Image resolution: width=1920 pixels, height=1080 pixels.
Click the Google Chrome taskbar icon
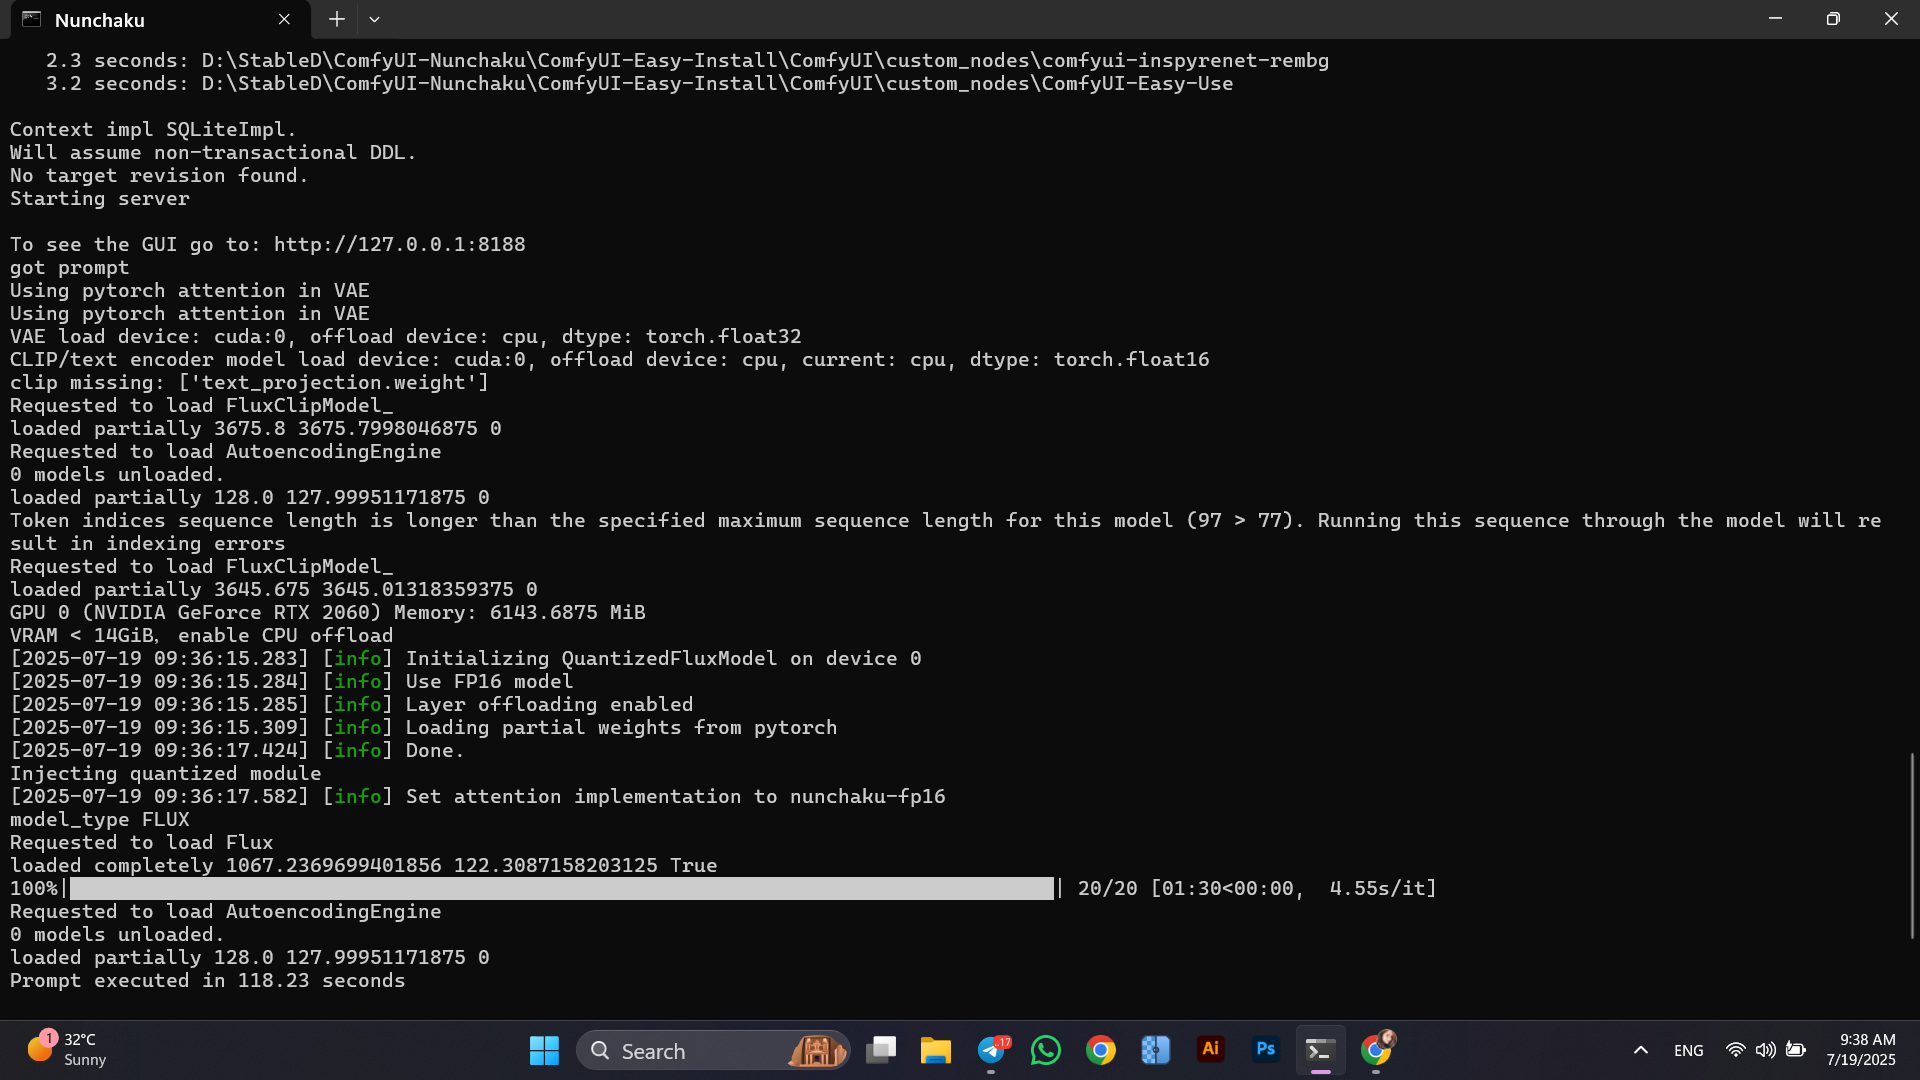(x=1101, y=1050)
